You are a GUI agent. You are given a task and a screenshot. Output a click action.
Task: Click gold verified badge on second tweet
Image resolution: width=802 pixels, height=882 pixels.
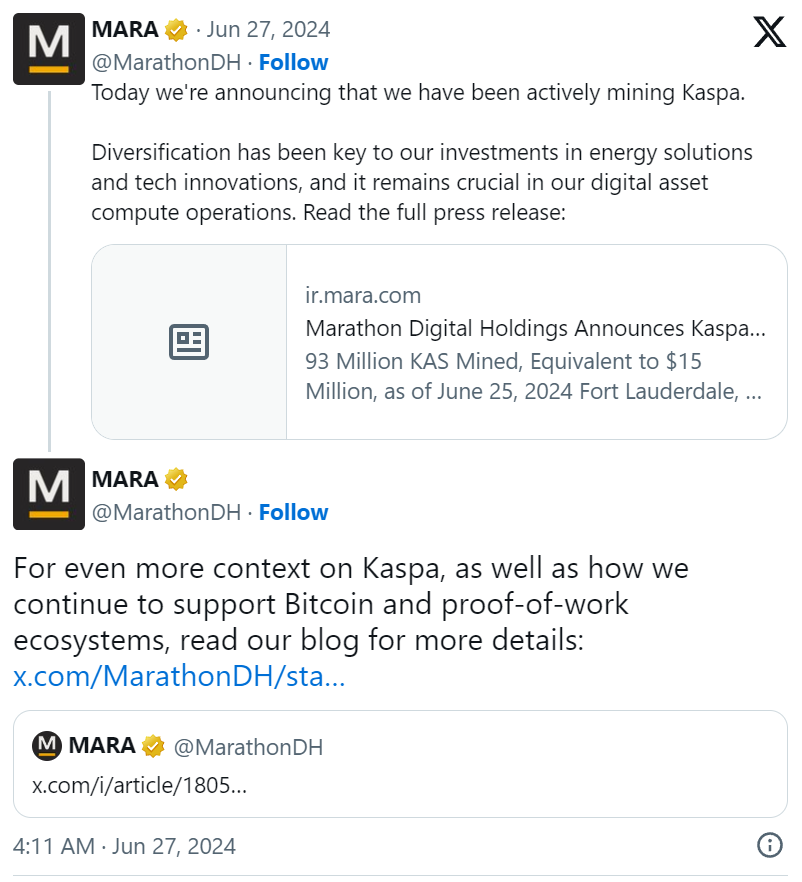point(177,480)
